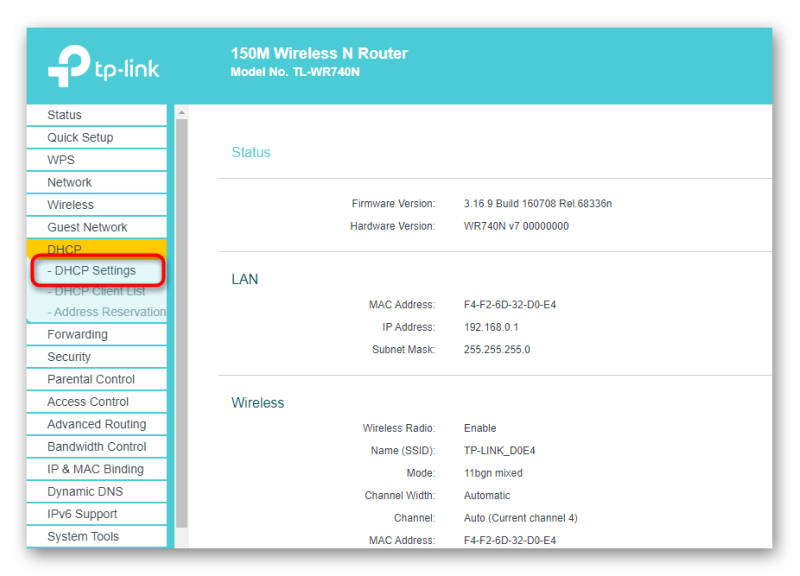The image size is (800, 576).
Task: Go to Parental Control
Action: tap(97, 379)
